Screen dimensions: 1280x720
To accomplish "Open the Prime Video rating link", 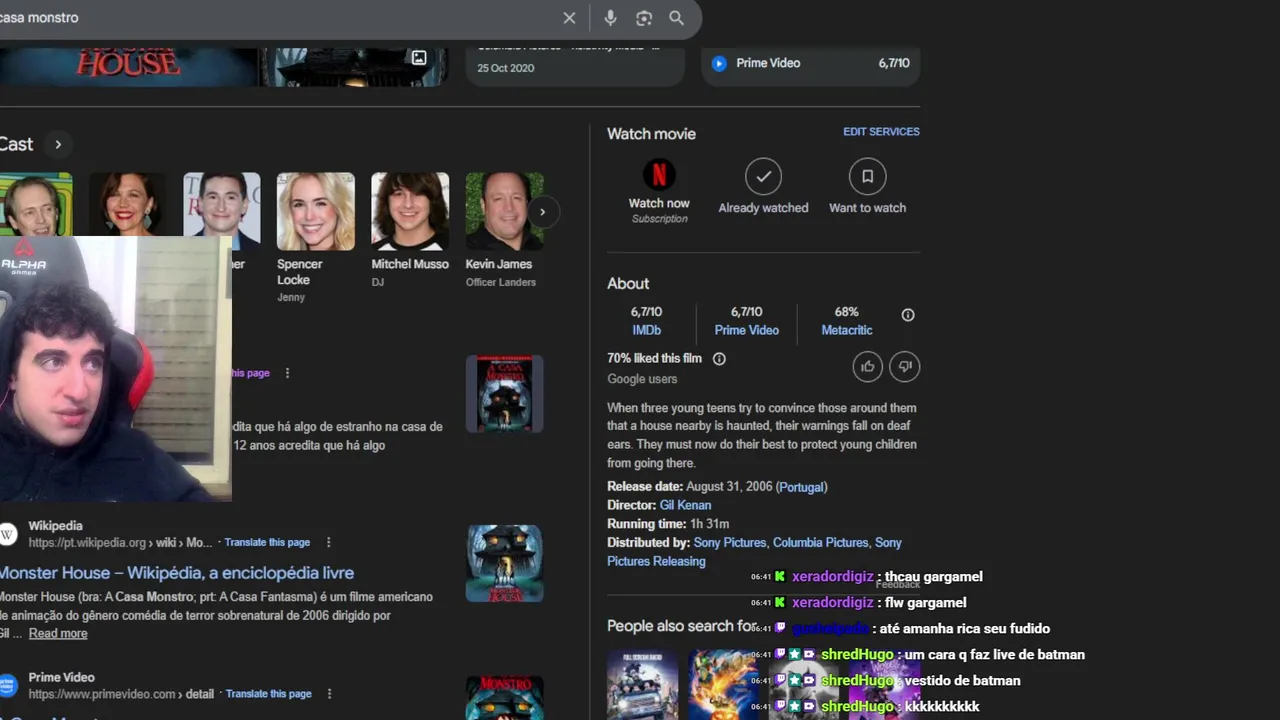I will coord(746,330).
